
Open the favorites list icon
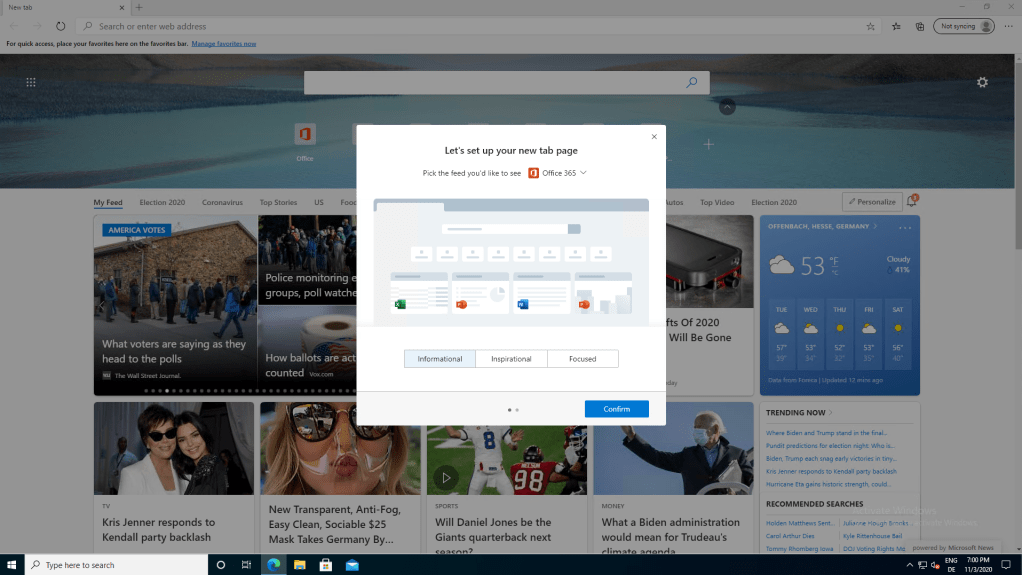pyautogui.click(x=896, y=26)
